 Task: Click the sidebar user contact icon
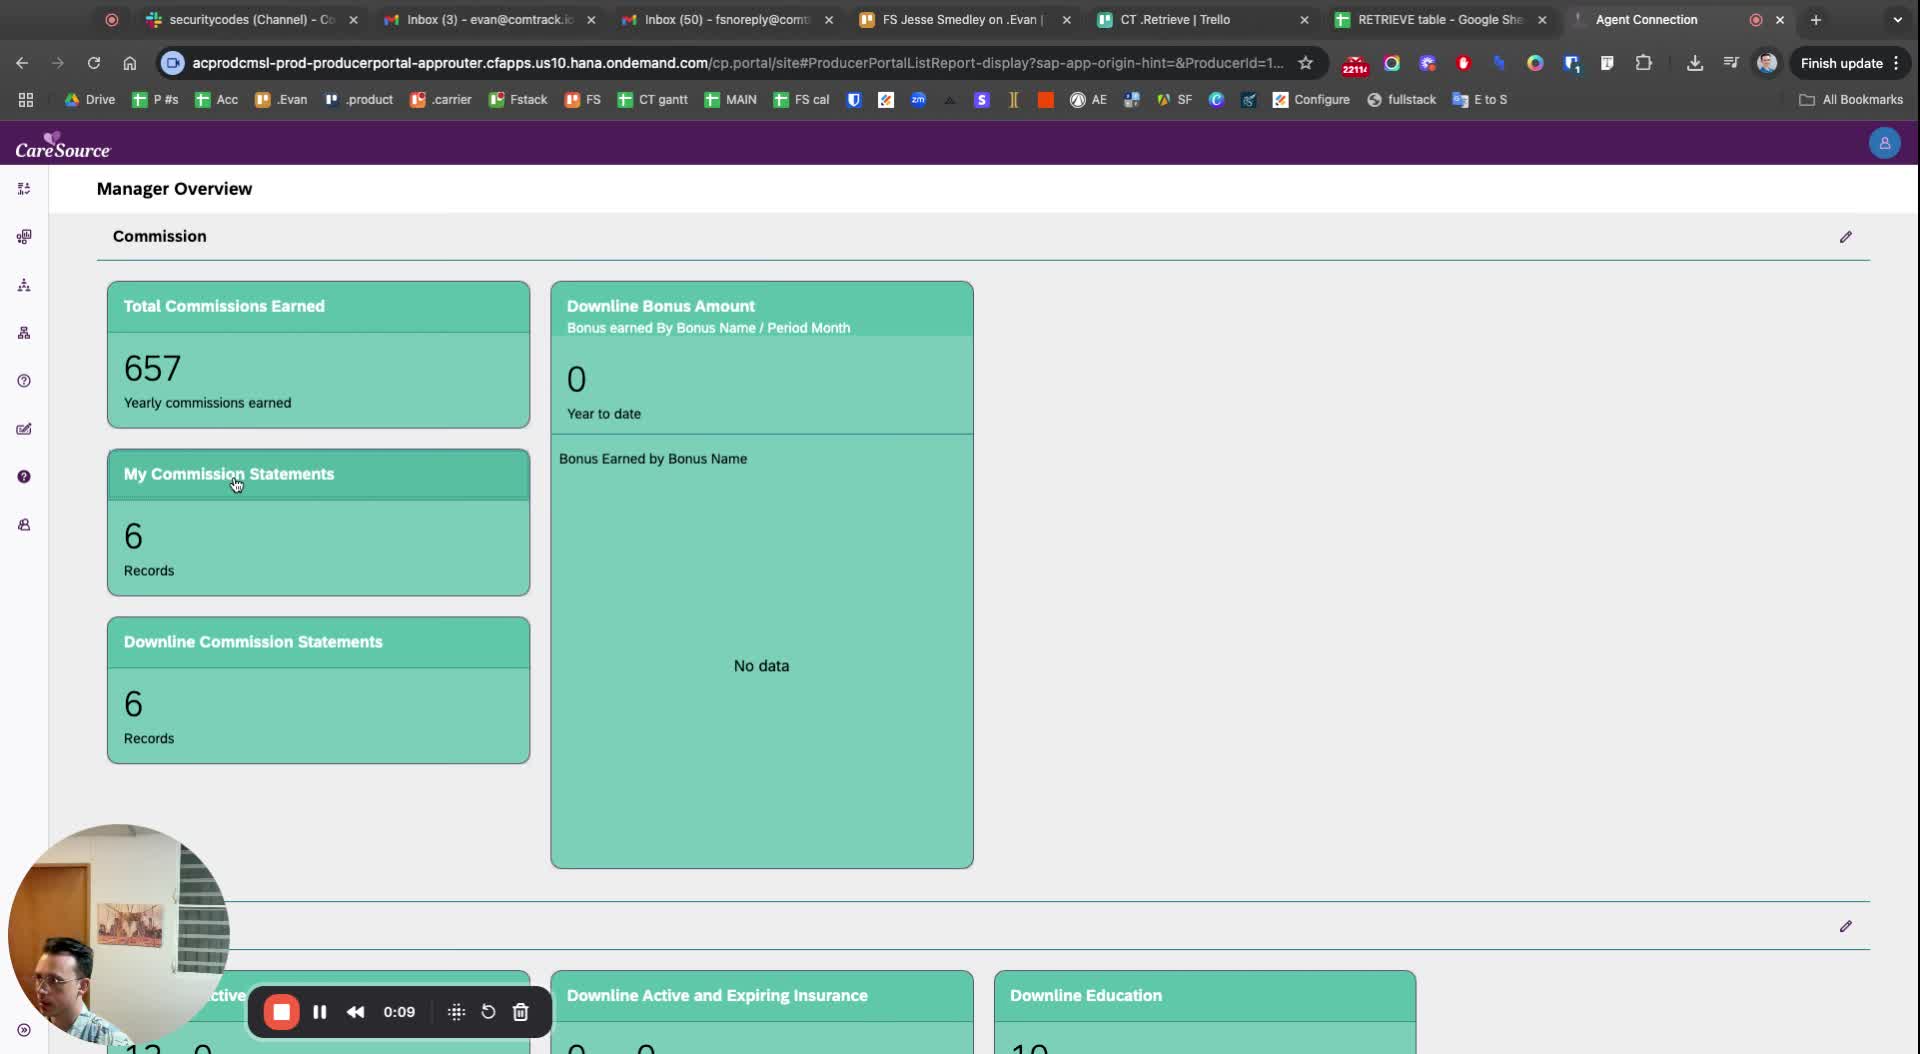[x=24, y=525]
